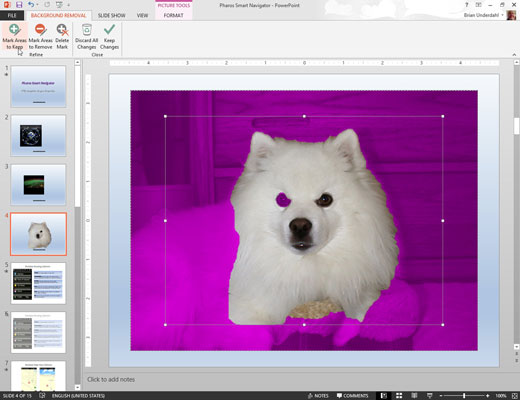
Task: Undo the last action in title bar
Action: (x=31, y=5)
